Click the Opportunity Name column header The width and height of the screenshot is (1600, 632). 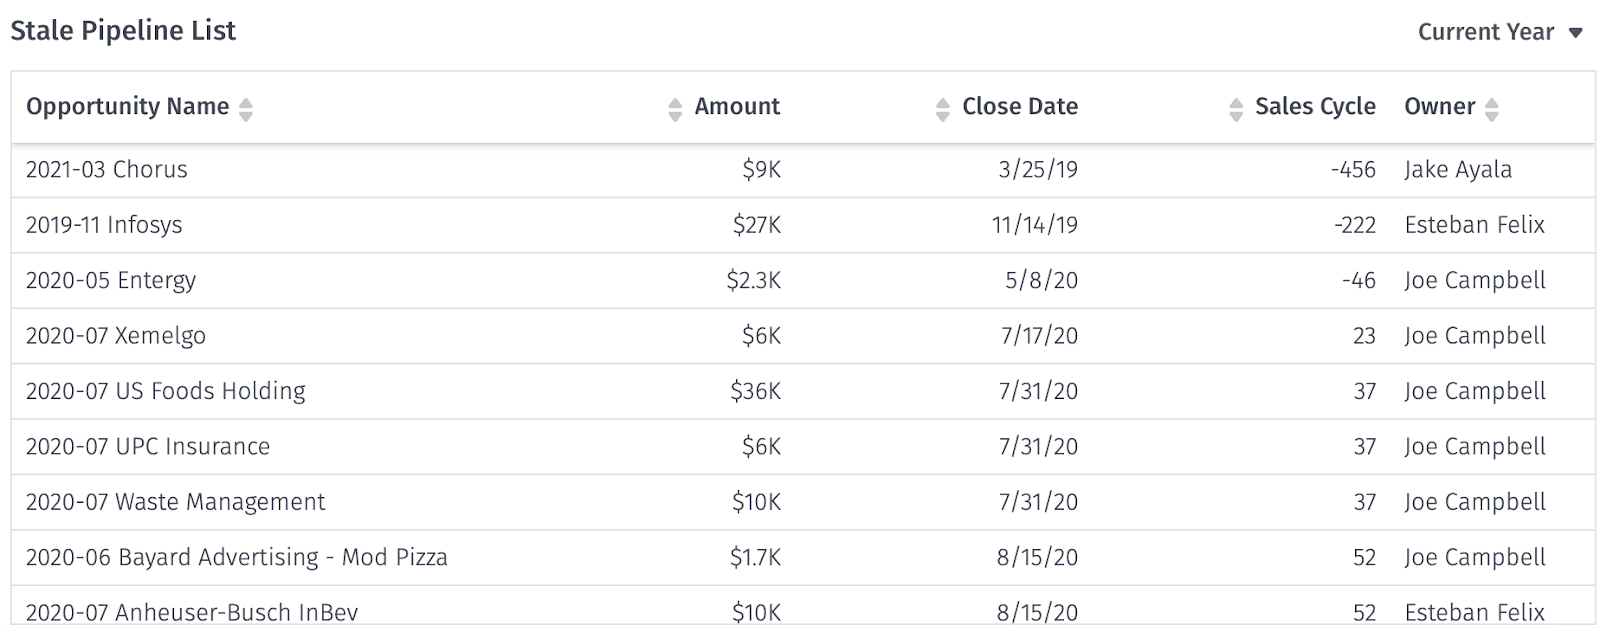(127, 107)
